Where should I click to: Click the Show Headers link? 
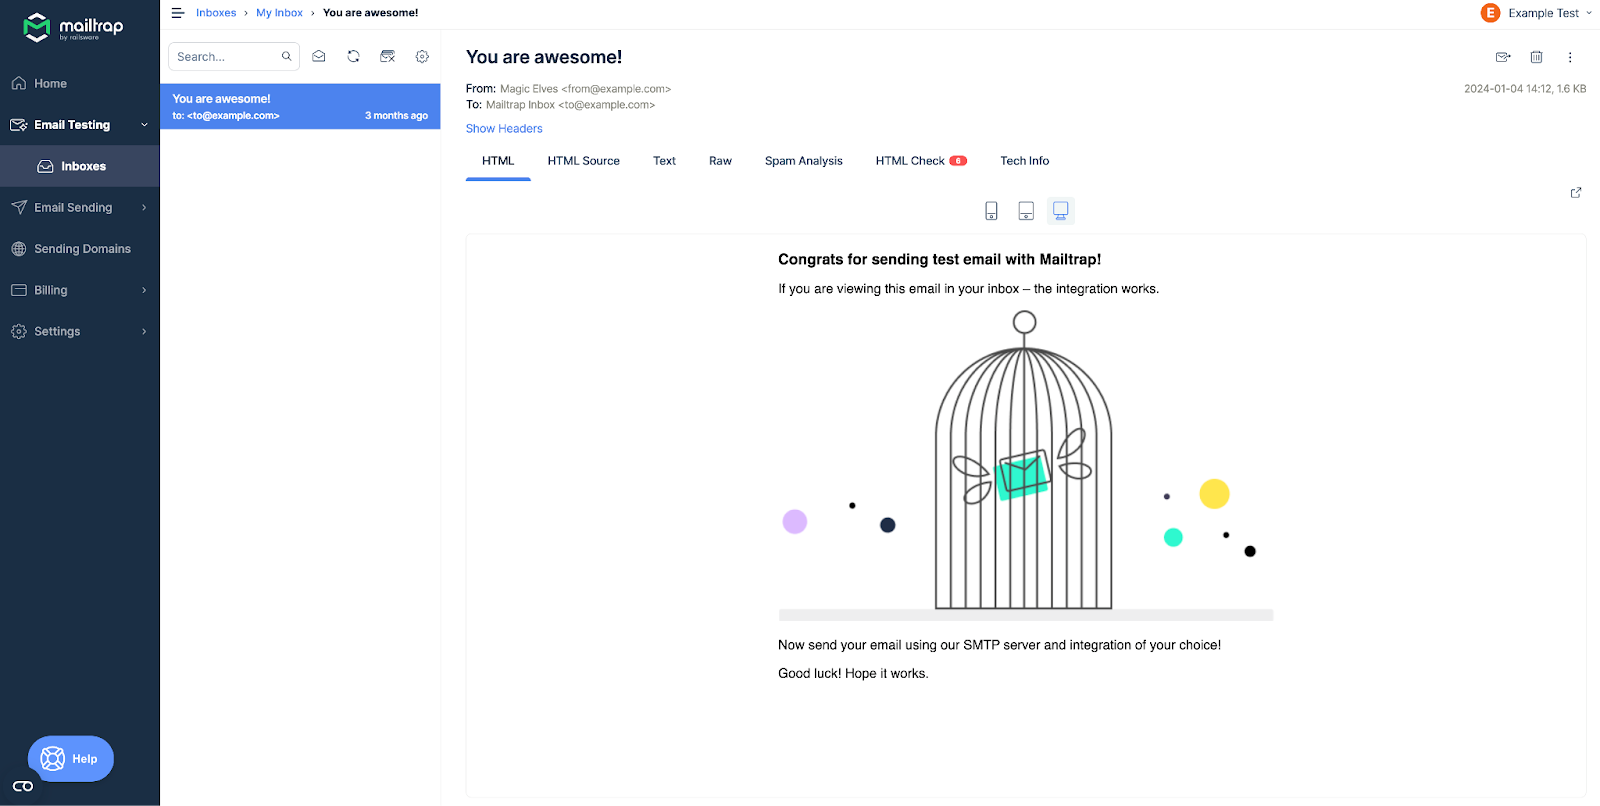point(504,128)
